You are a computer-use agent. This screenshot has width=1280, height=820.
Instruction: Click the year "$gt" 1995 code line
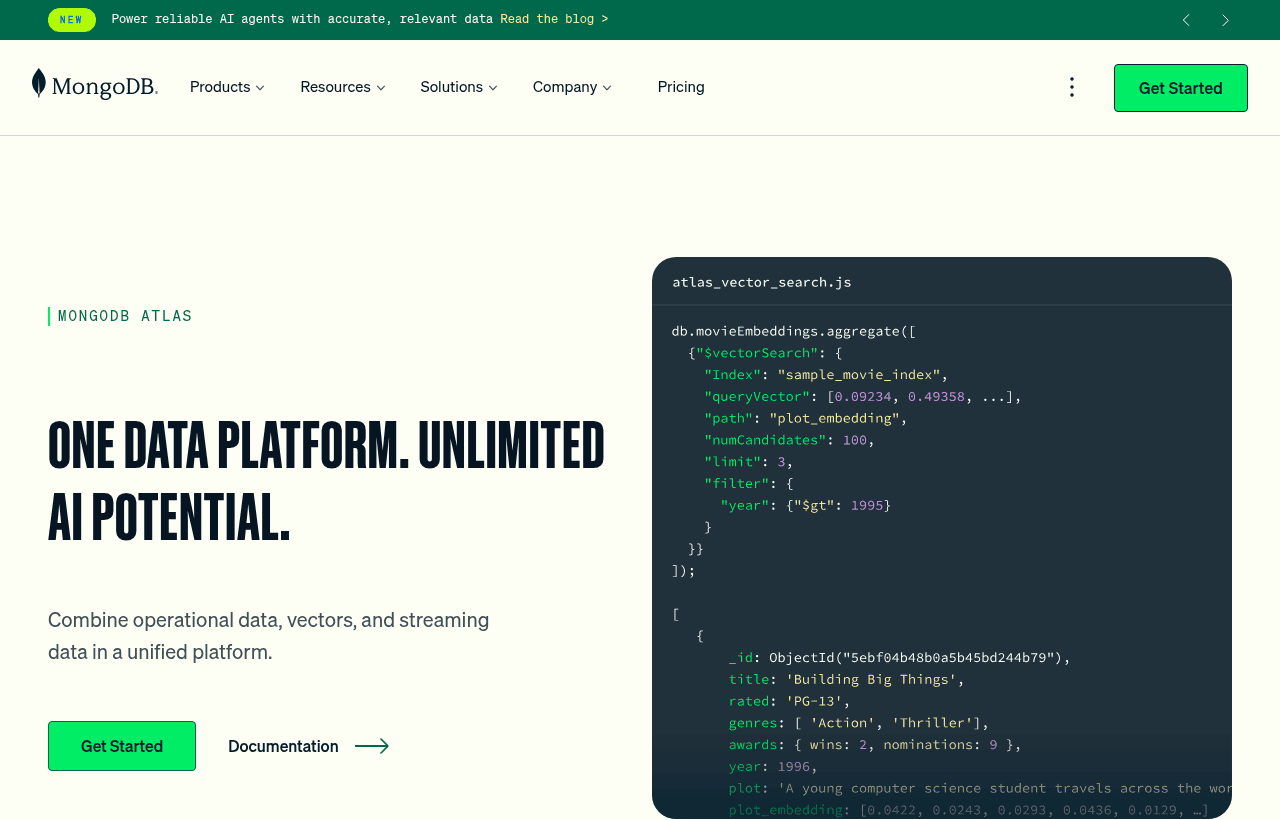click(x=806, y=506)
